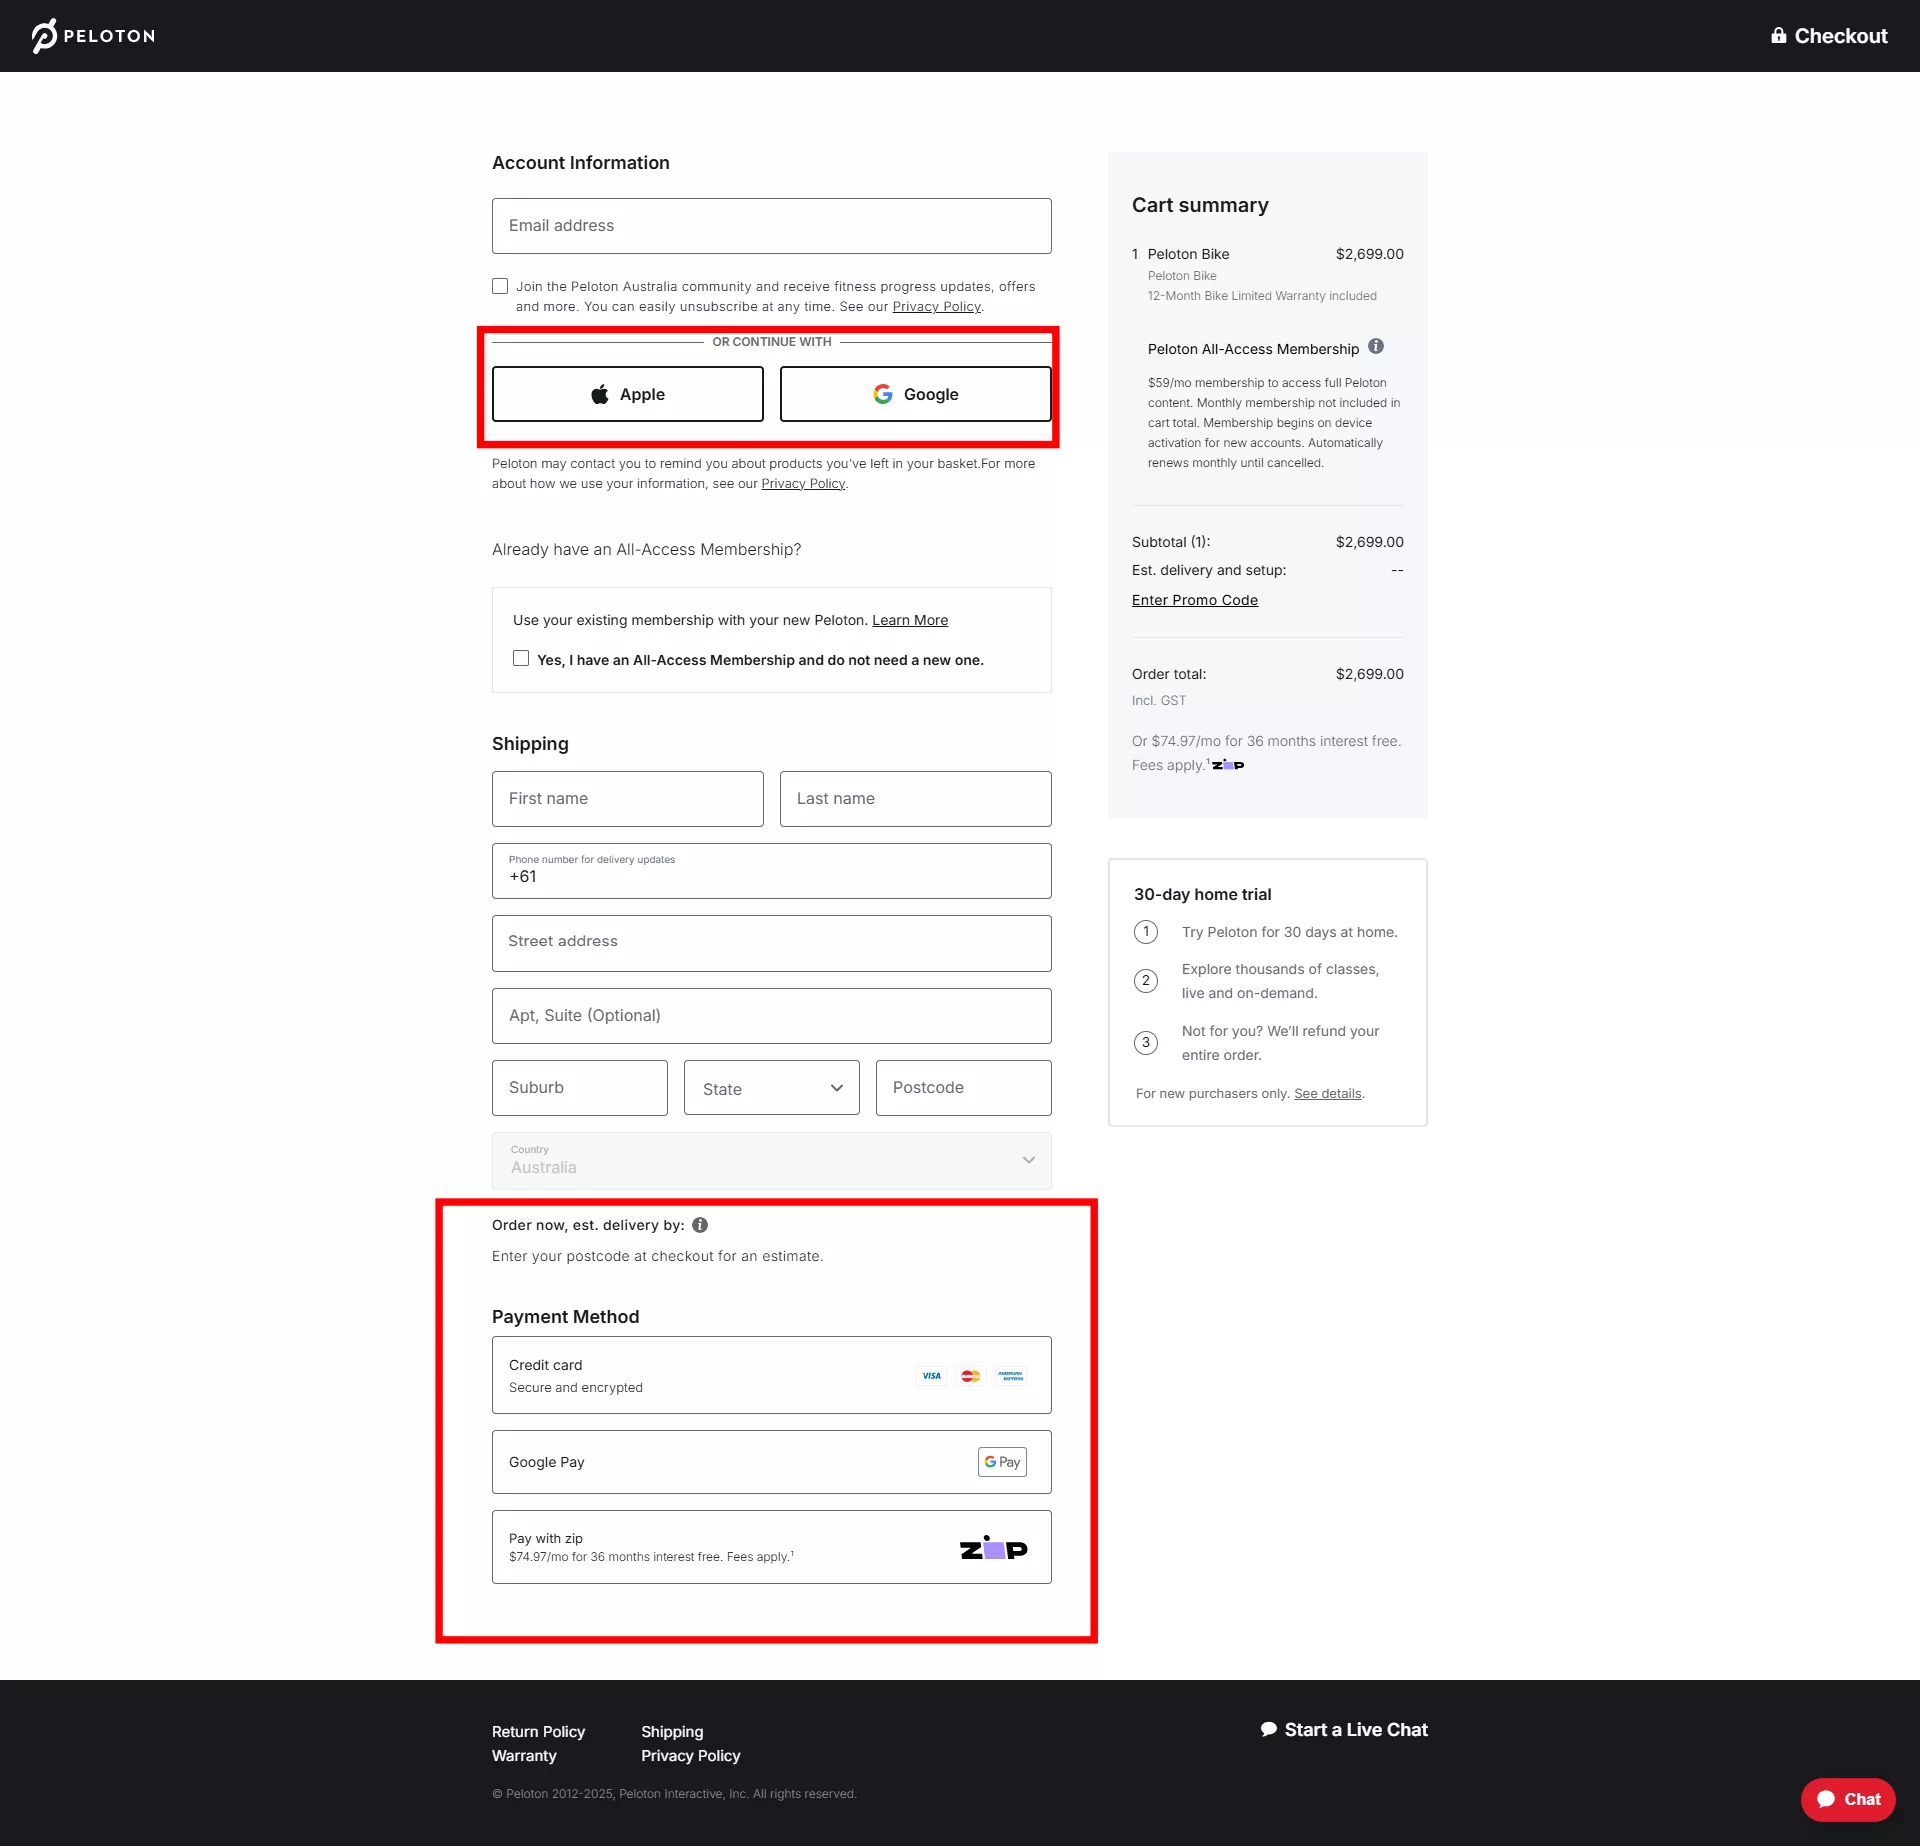Click delivery estimate info icon
The width and height of the screenshot is (1920, 1848).
pos(700,1225)
